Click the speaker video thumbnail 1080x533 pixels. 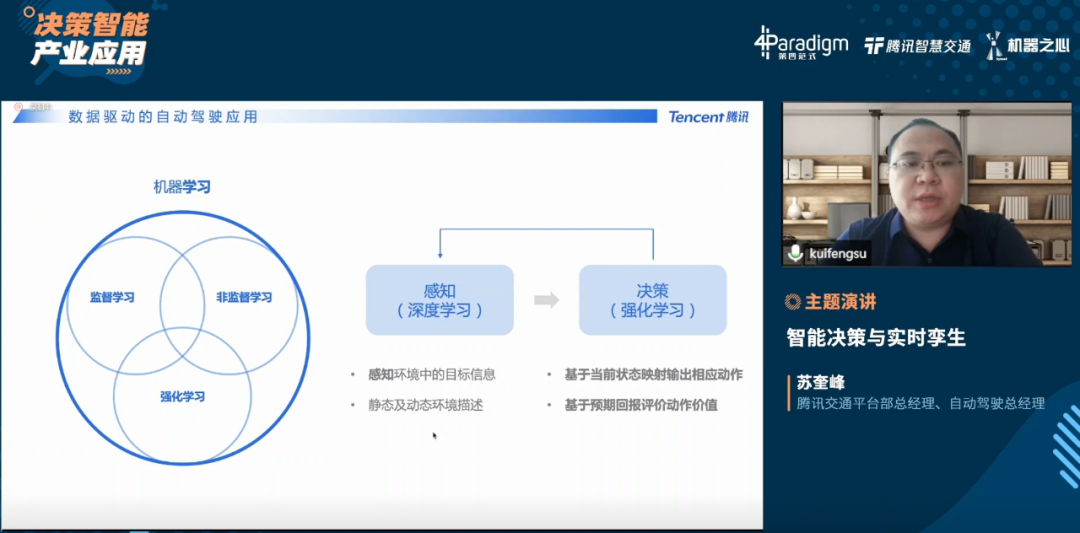click(926, 185)
